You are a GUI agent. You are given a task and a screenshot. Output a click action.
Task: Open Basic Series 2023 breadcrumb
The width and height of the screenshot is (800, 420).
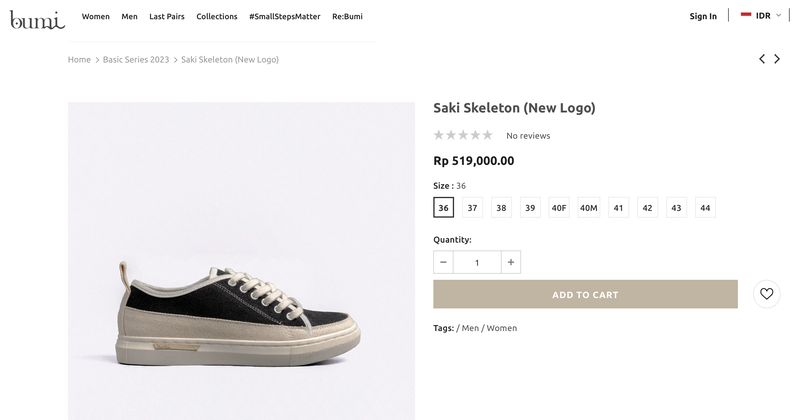tap(136, 60)
